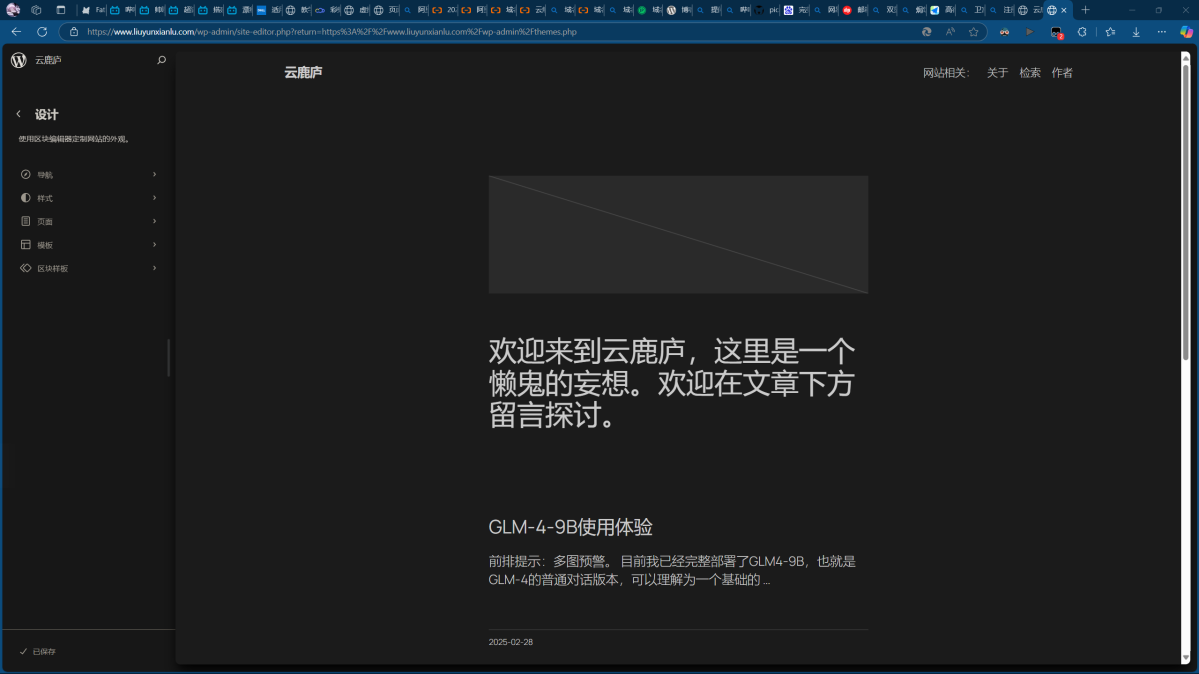
Task: Click the WordPress logo icon
Action: coord(19,60)
